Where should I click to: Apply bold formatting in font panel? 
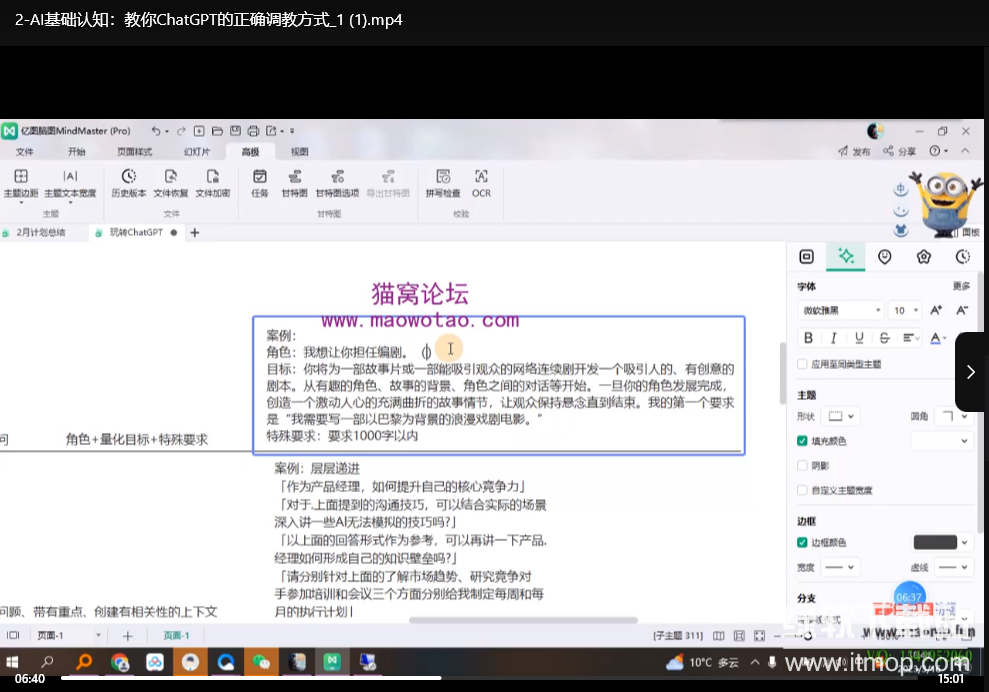(808, 338)
